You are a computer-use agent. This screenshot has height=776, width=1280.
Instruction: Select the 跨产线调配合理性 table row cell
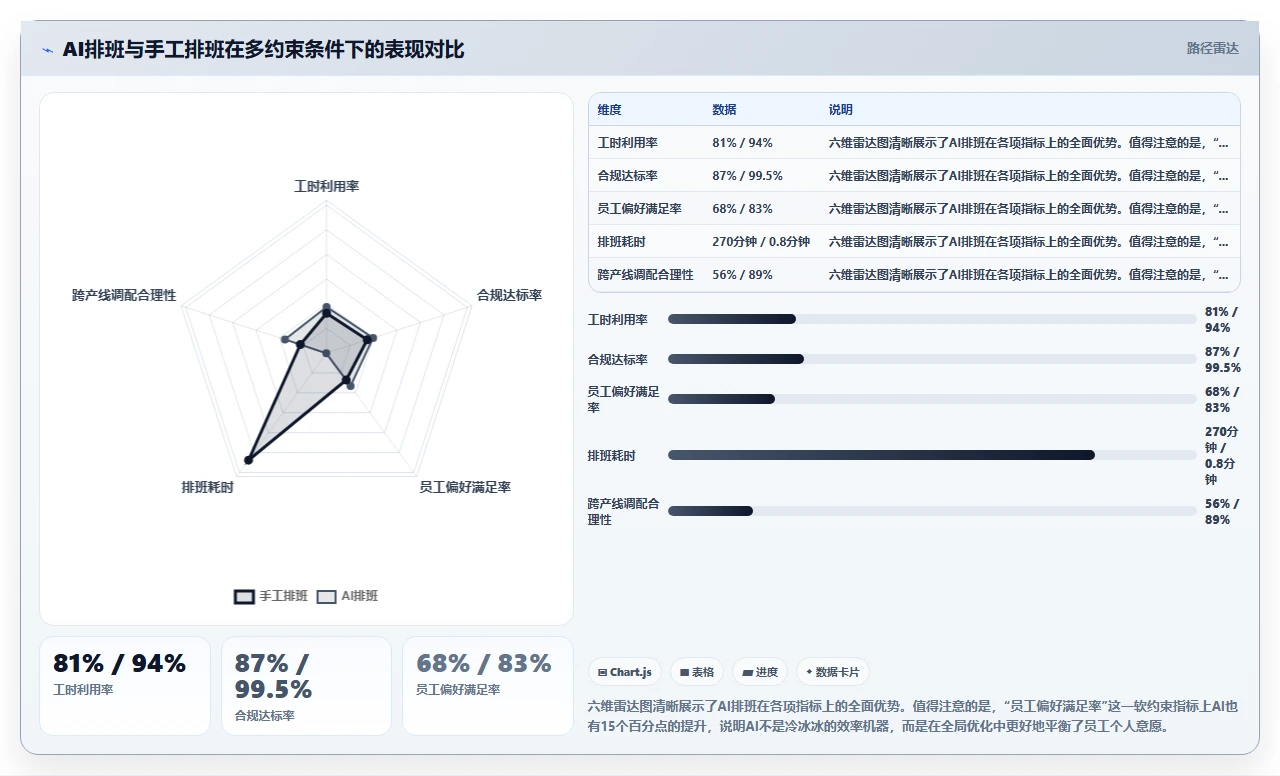click(x=645, y=275)
